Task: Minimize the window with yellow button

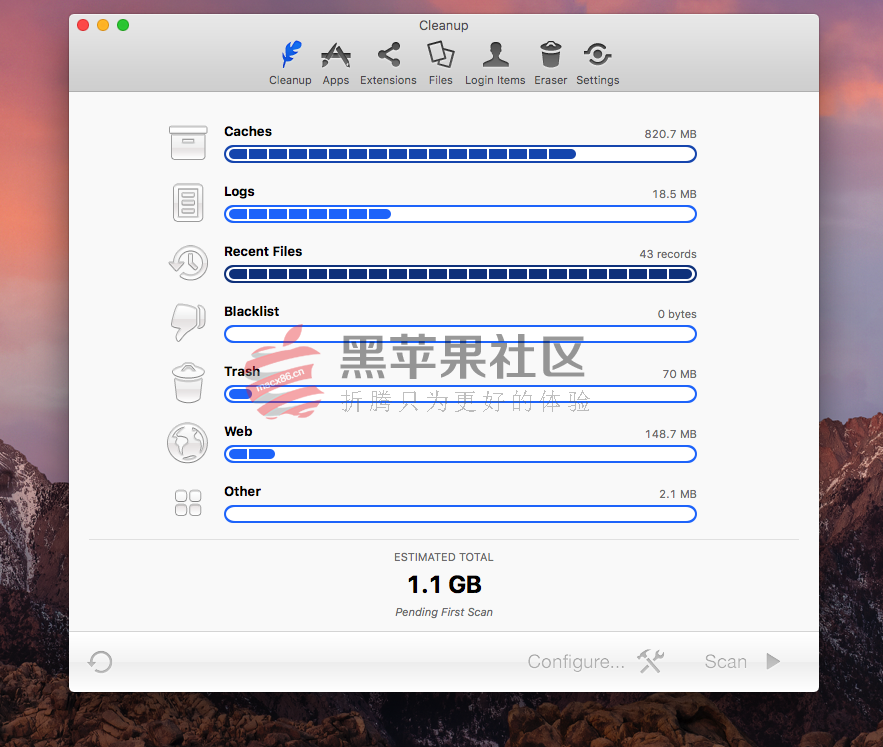Action: (x=103, y=25)
